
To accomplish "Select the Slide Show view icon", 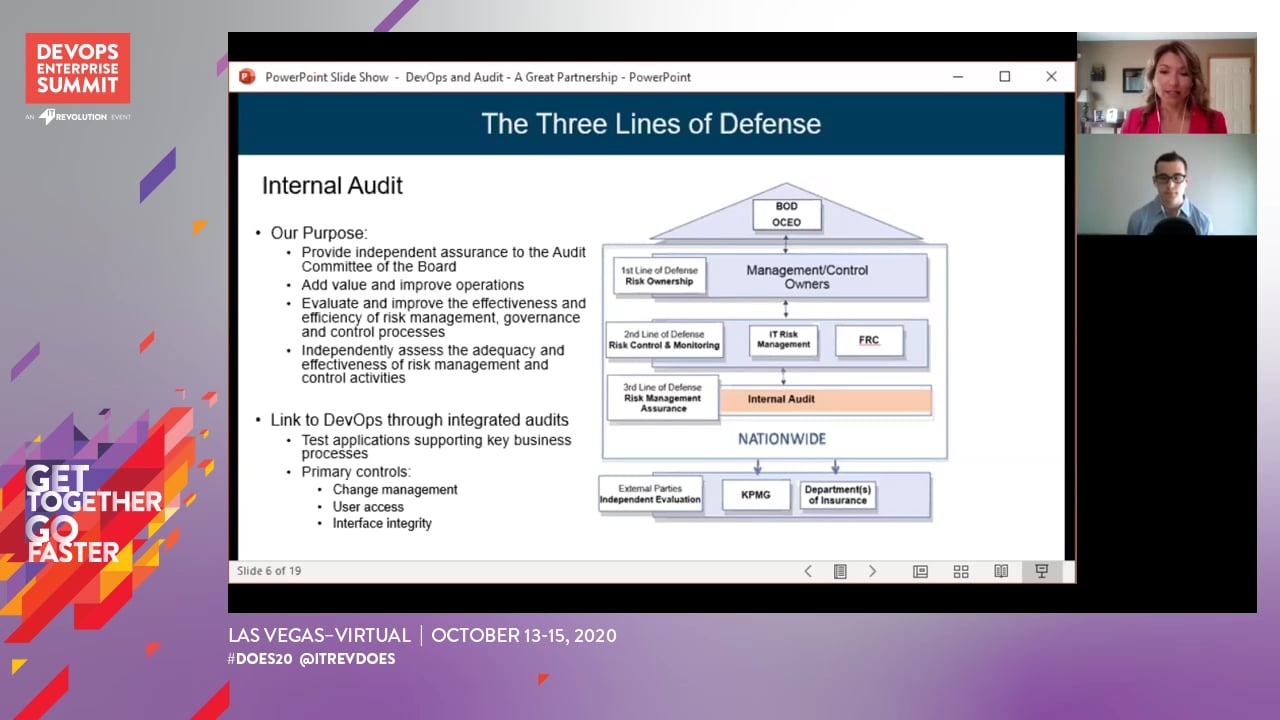I will point(1041,571).
